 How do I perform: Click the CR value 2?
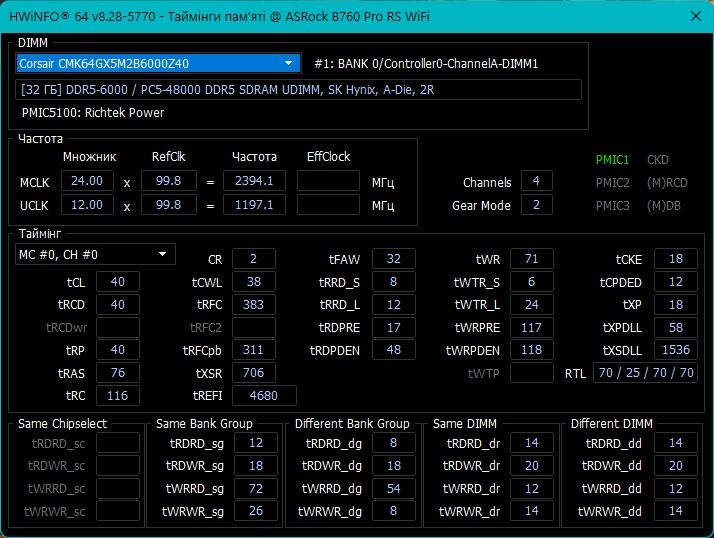[x=254, y=259]
